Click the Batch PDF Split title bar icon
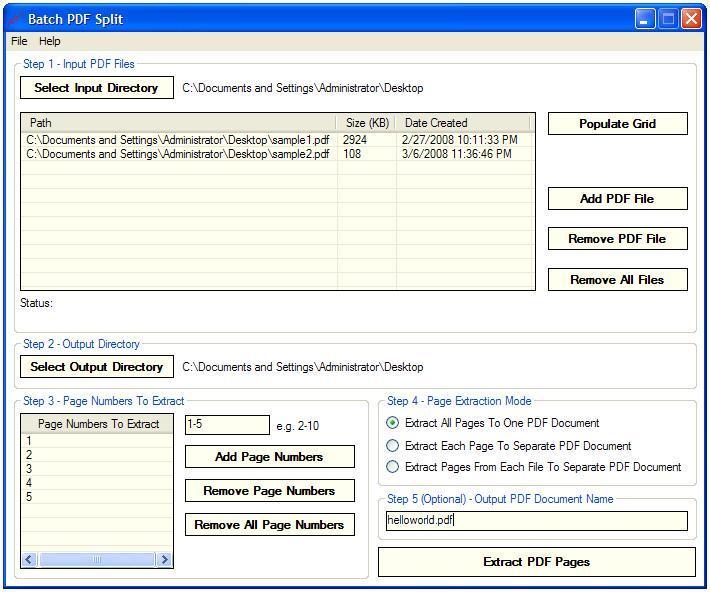 click(15, 19)
